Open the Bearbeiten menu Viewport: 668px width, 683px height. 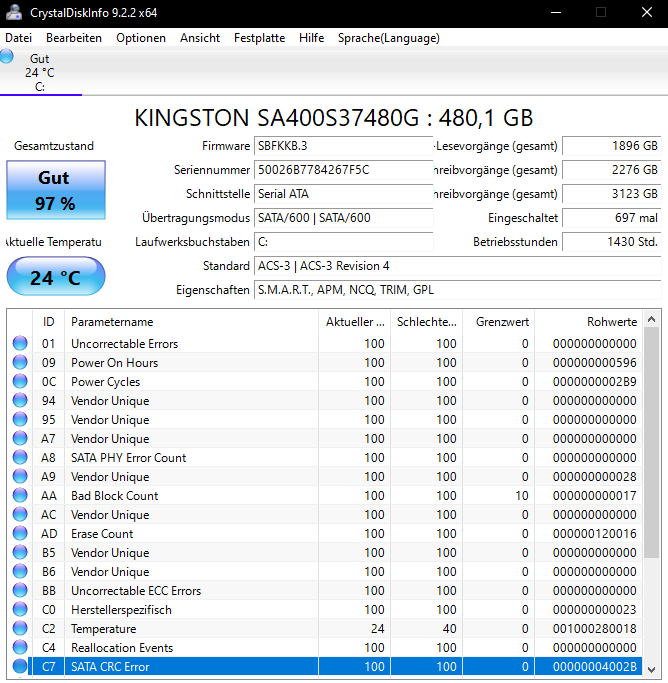point(74,38)
